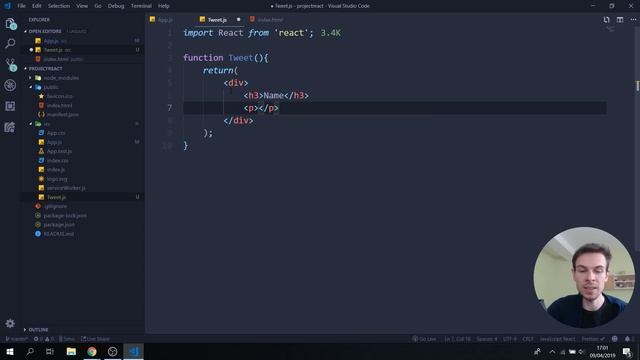Open the File menu
This screenshot has height=360, width=640.
tap(22, 6)
